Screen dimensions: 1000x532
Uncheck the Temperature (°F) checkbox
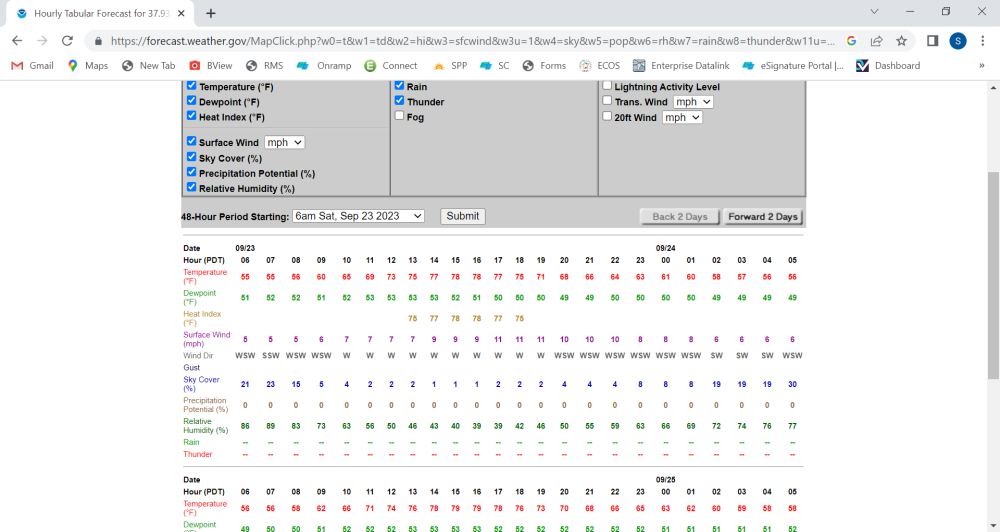click(x=191, y=85)
